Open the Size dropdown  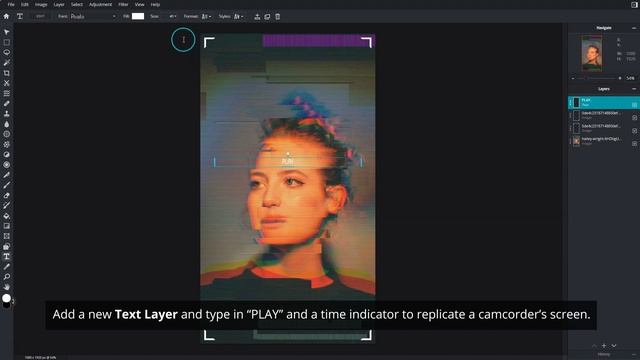click(172, 16)
